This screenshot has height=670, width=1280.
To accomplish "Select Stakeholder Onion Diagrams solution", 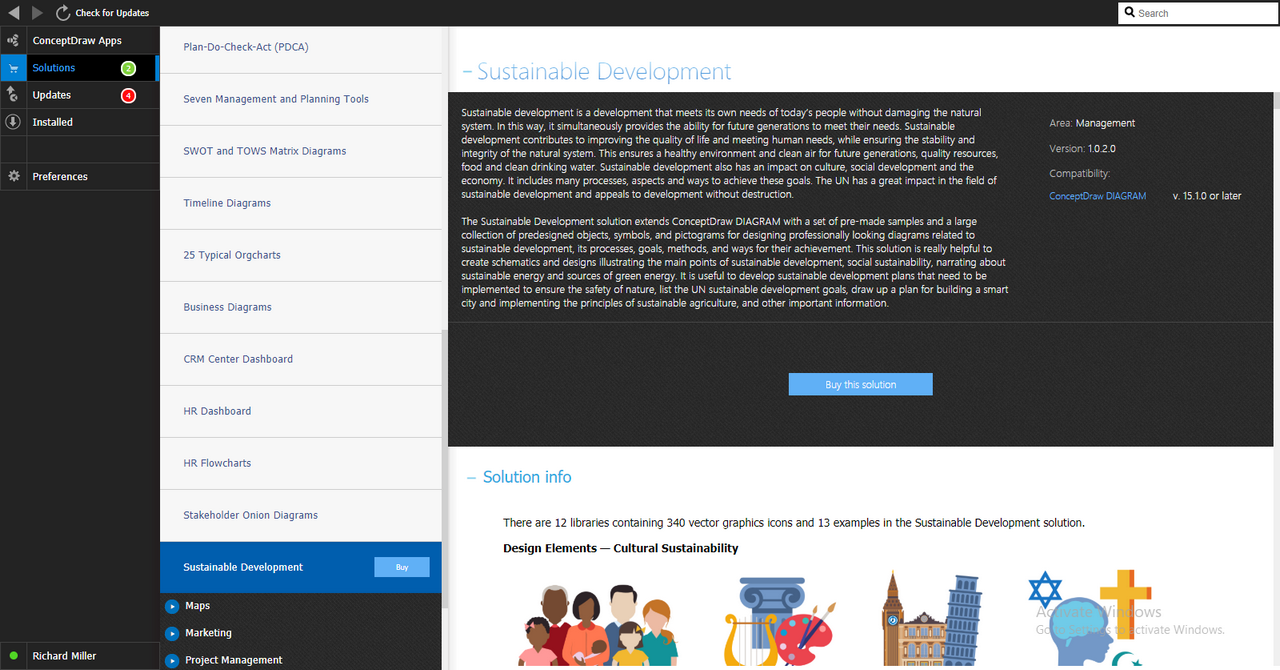I will click(x=301, y=515).
